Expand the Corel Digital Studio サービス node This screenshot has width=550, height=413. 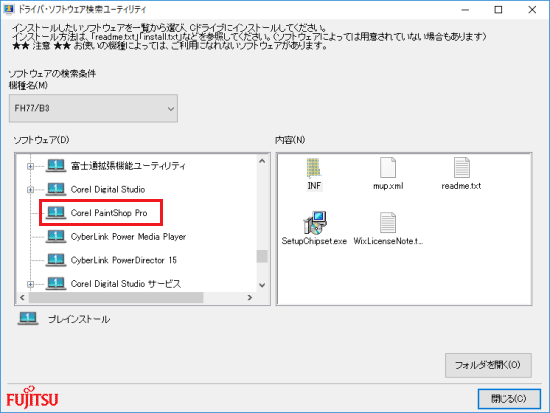click(x=31, y=284)
